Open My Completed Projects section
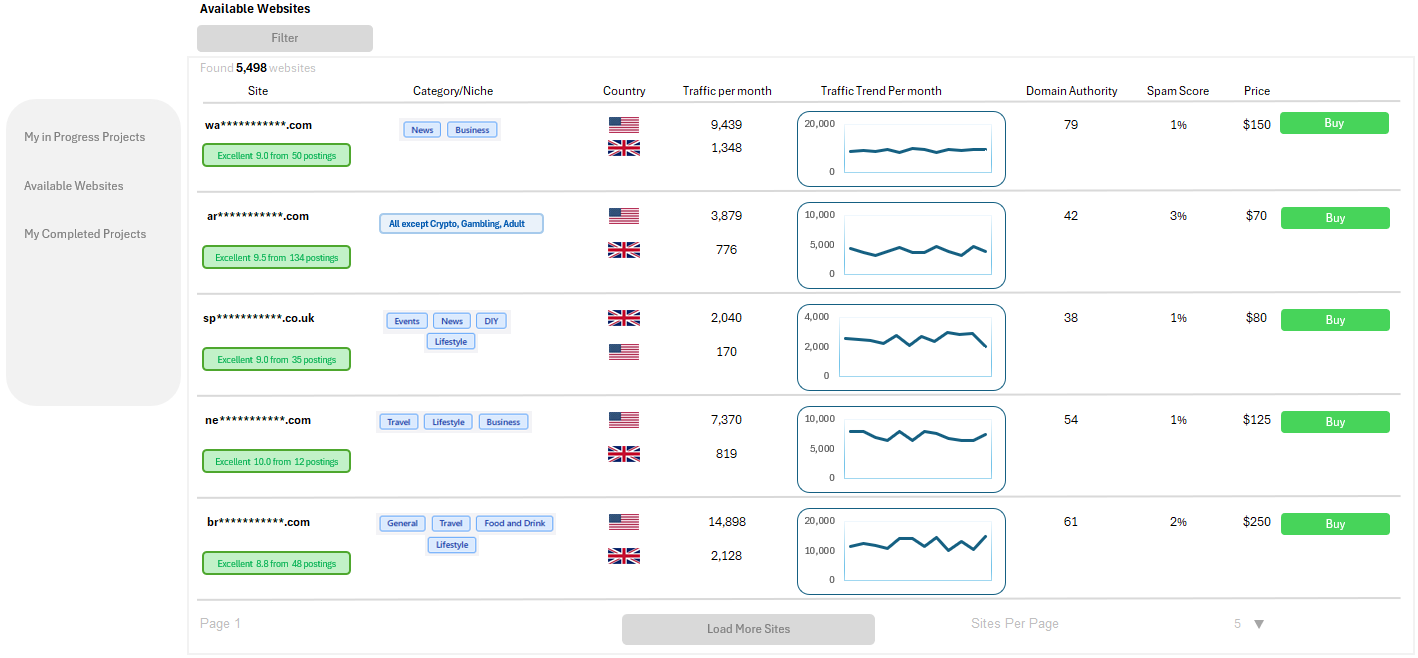This screenshot has height=658, width=1418. coord(85,234)
